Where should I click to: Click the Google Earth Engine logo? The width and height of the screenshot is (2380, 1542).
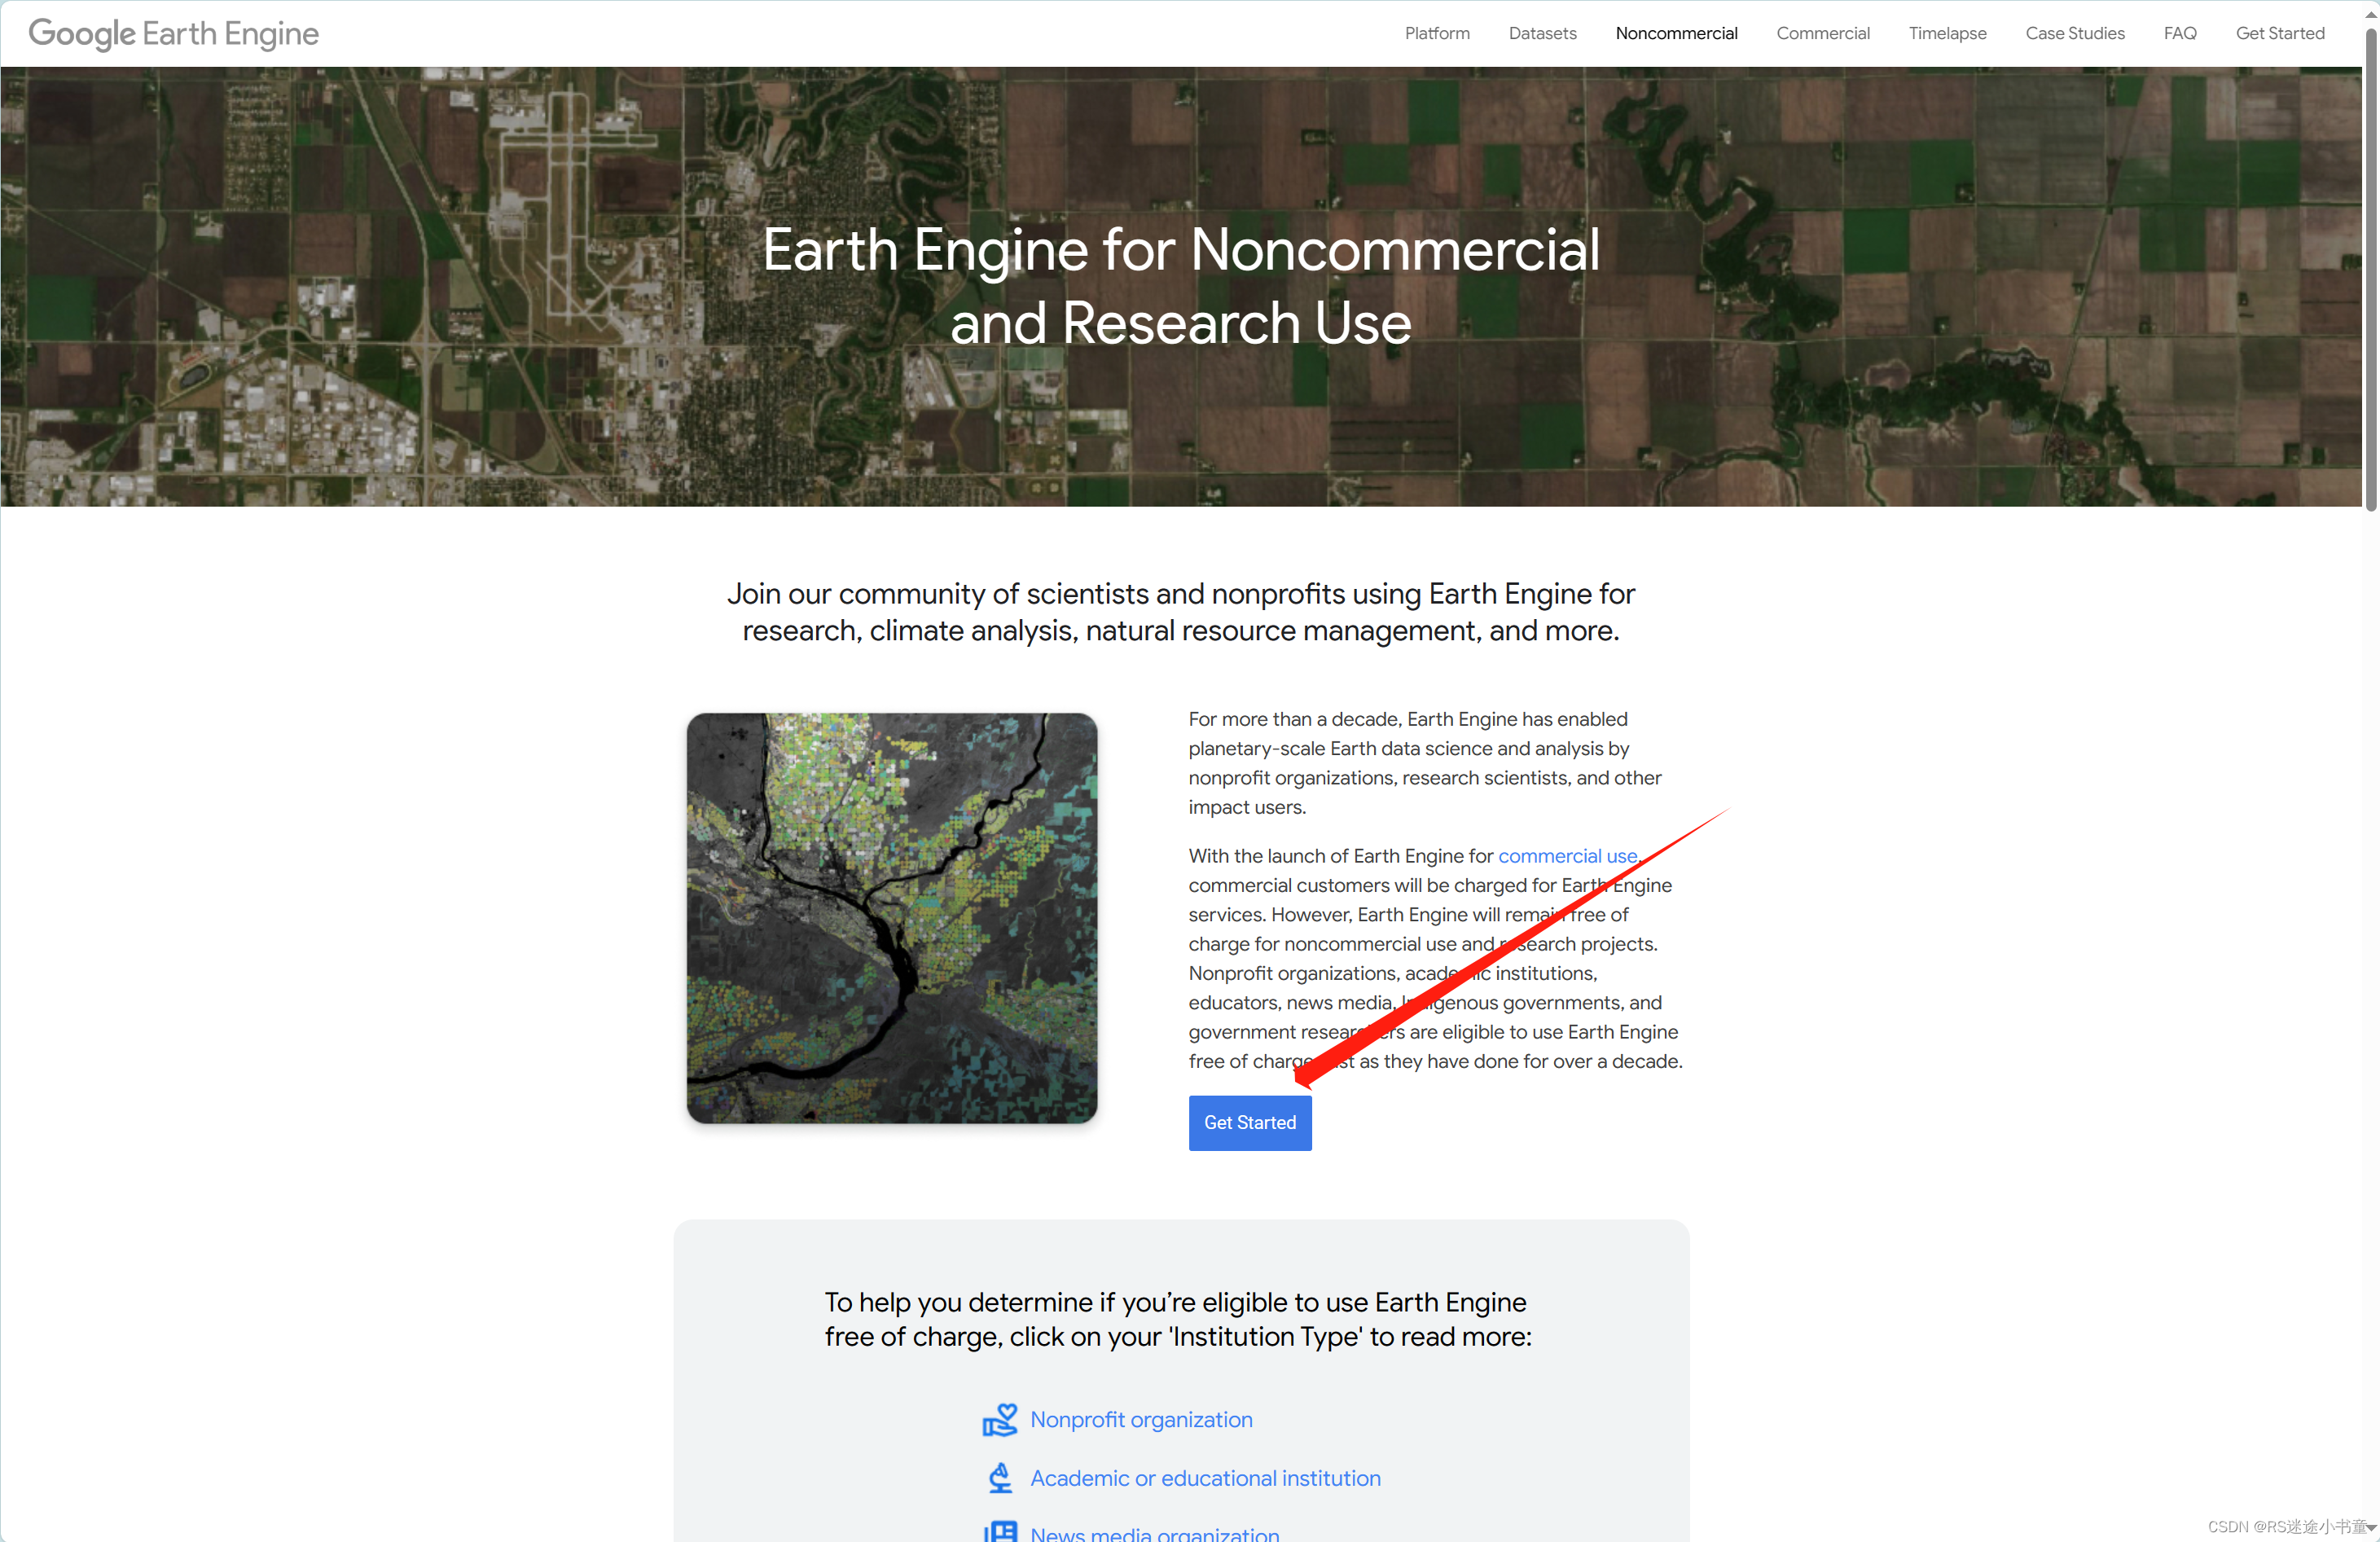coord(173,33)
